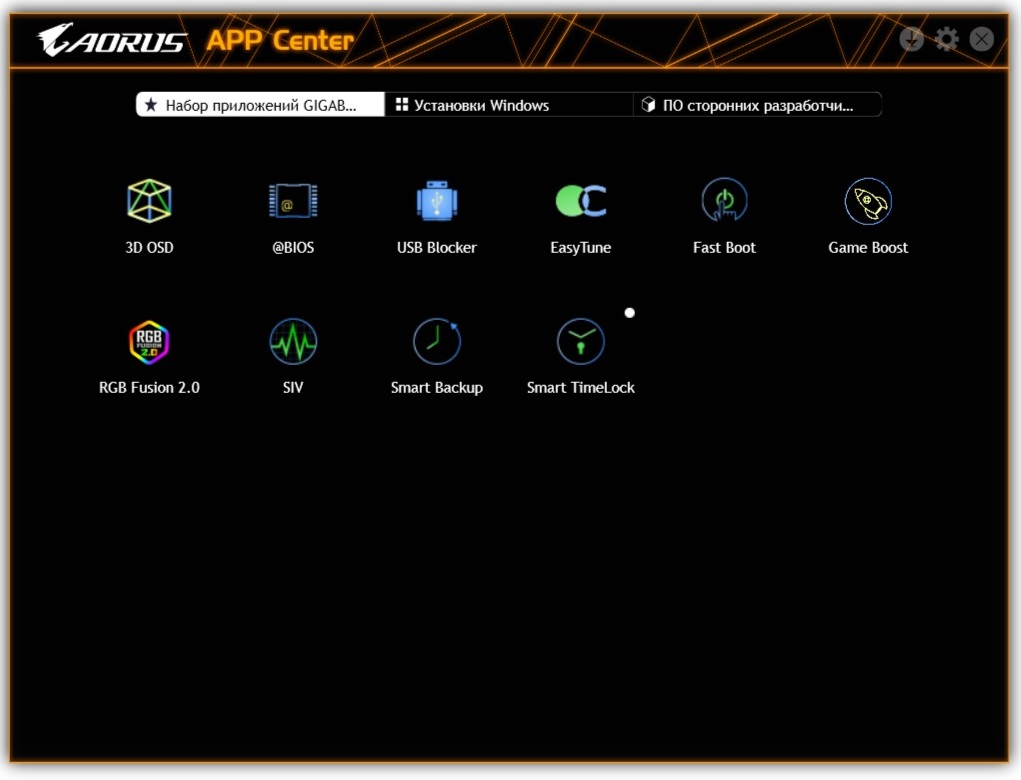Launch the Smart TimeLock icon
The image size is (1021, 780).
581,341
